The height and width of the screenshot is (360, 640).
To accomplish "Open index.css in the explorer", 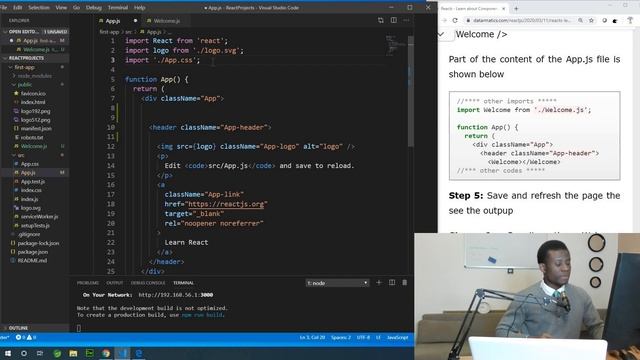I will [x=31, y=190].
